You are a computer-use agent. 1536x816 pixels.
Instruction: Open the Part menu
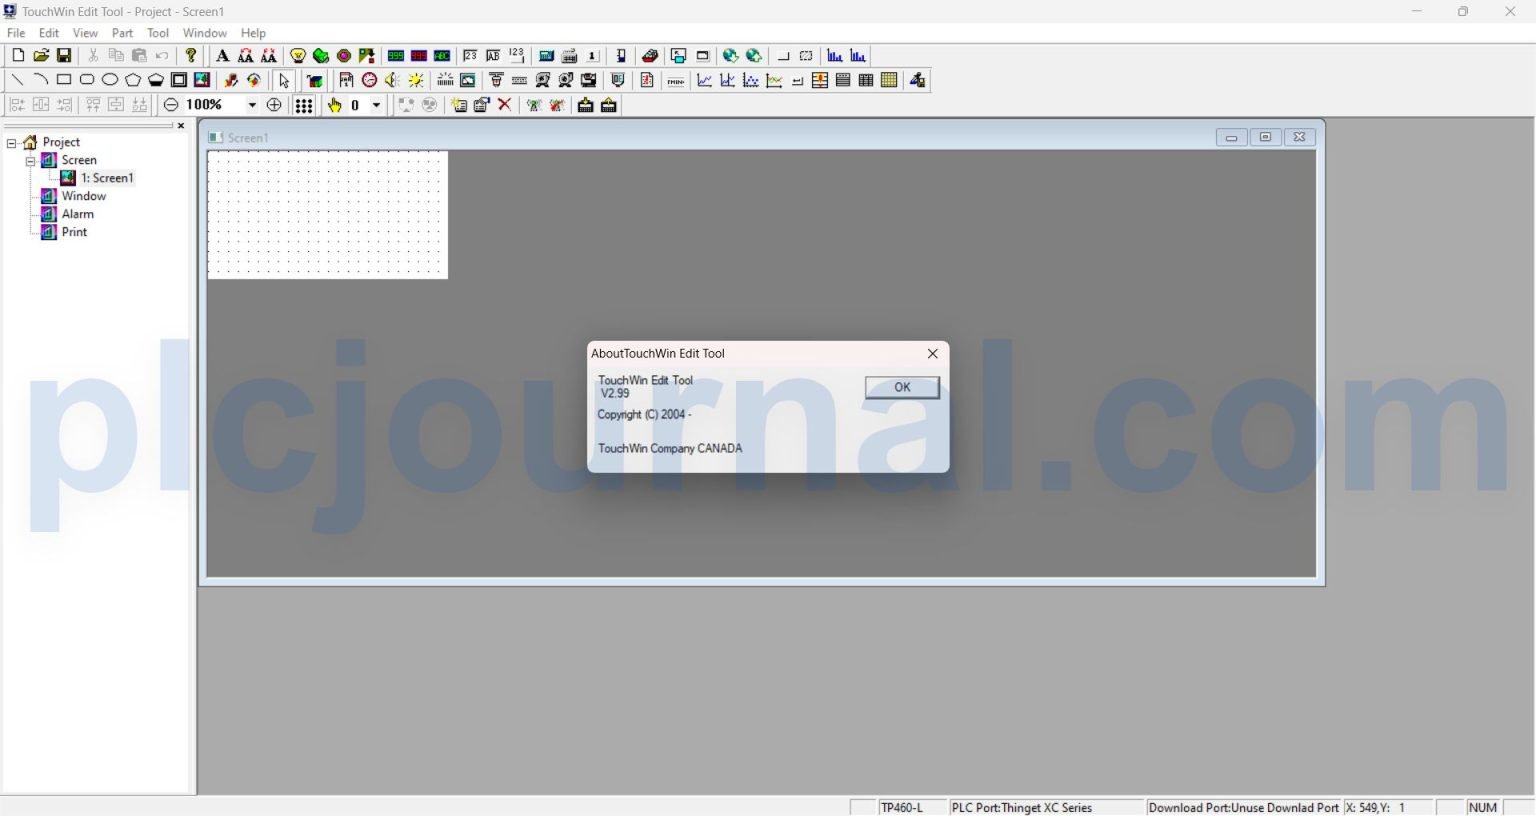click(x=121, y=32)
